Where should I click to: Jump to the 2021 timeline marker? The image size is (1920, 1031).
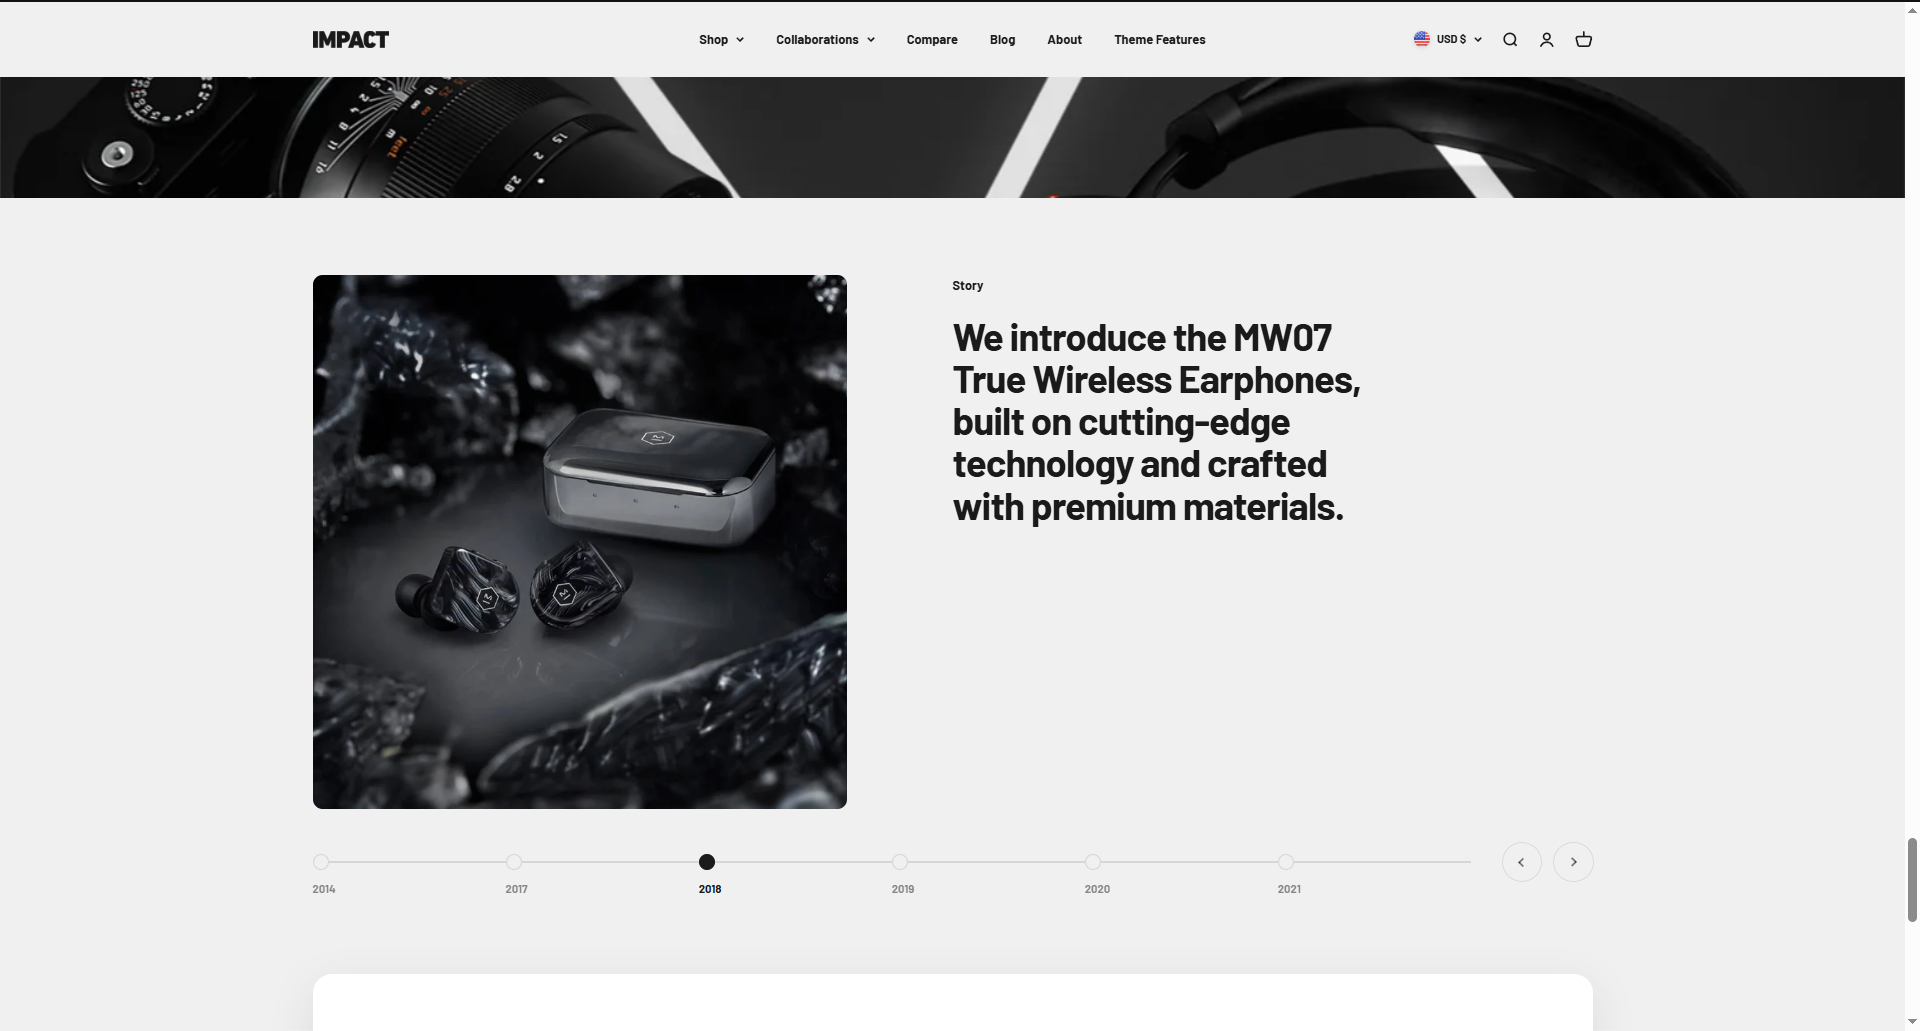[x=1286, y=862]
